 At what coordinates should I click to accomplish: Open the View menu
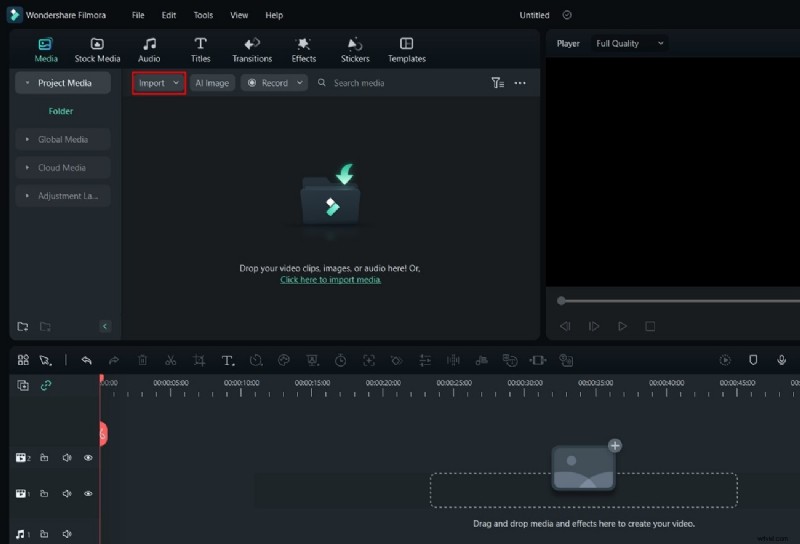239,15
